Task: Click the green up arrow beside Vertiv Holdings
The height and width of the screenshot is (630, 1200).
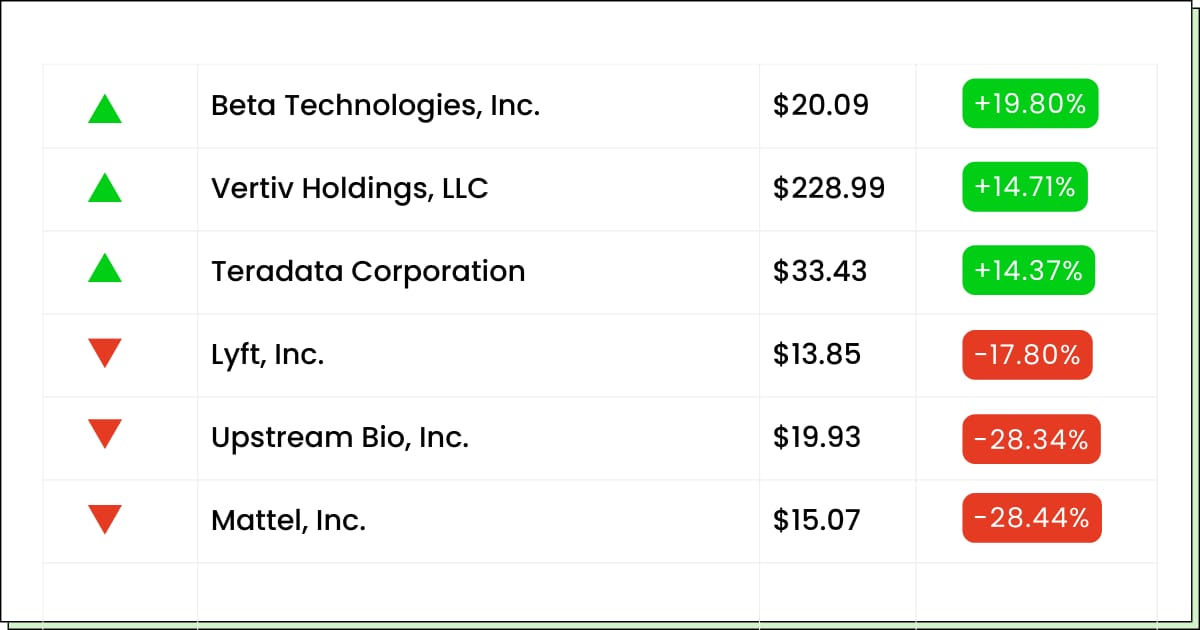Action: click(x=105, y=188)
